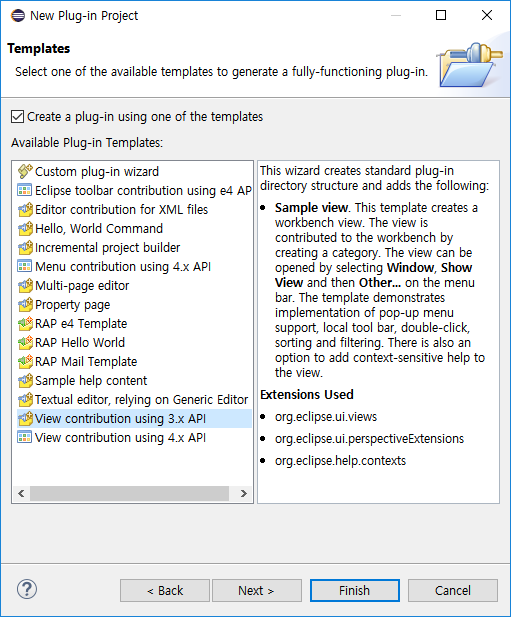The width and height of the screenshot is (511, 617).
Task: Click the horizontal scrollbar thumb in template list
Action: point(129,493)
